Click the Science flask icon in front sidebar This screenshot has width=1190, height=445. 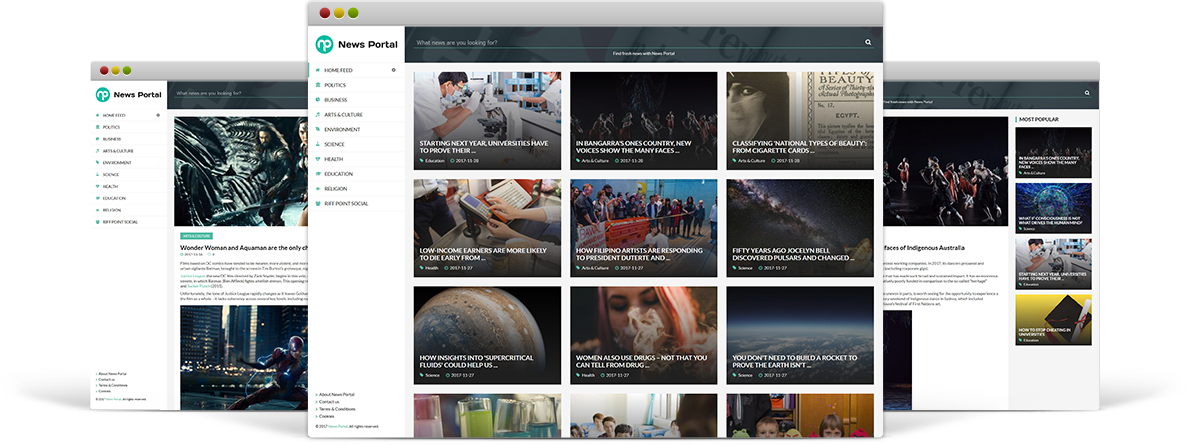317,144
